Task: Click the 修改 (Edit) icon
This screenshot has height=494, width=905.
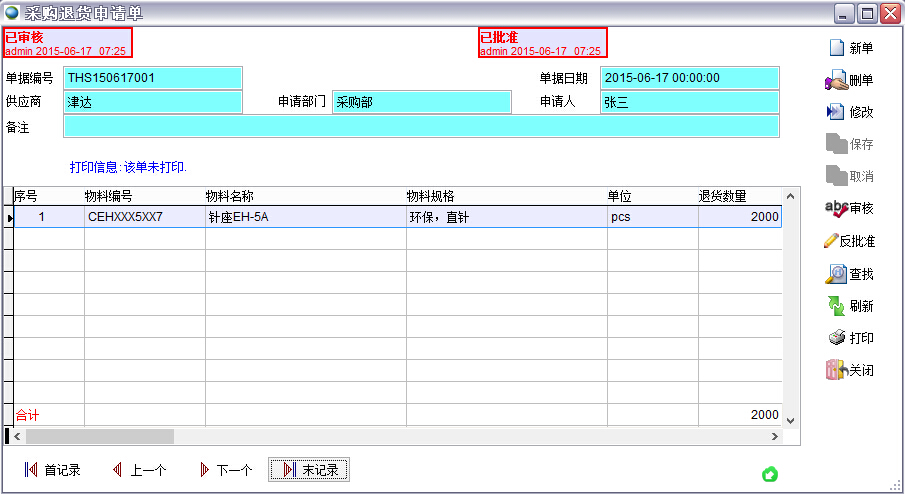Action: point(836,112)
